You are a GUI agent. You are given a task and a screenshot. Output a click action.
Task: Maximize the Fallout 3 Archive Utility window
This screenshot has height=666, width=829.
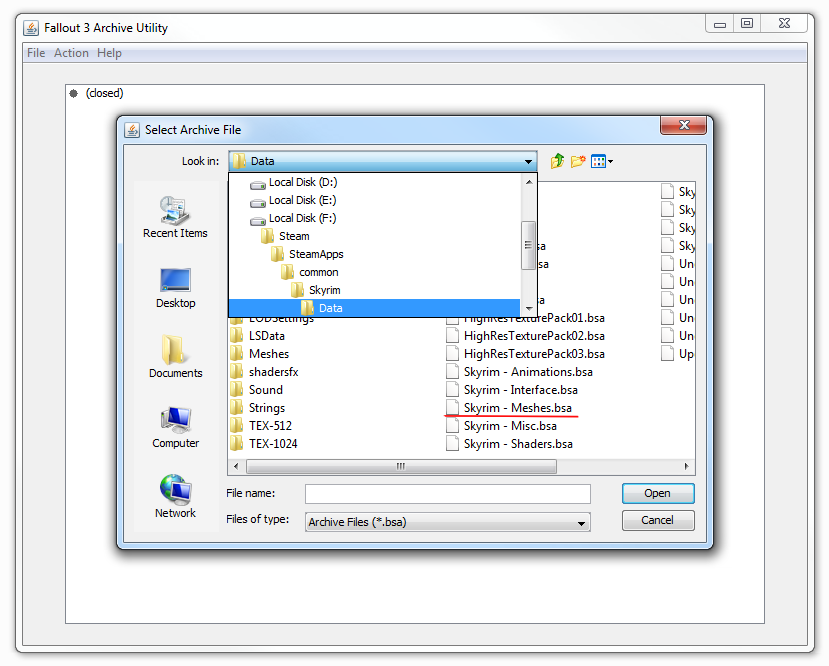[747, 24]
